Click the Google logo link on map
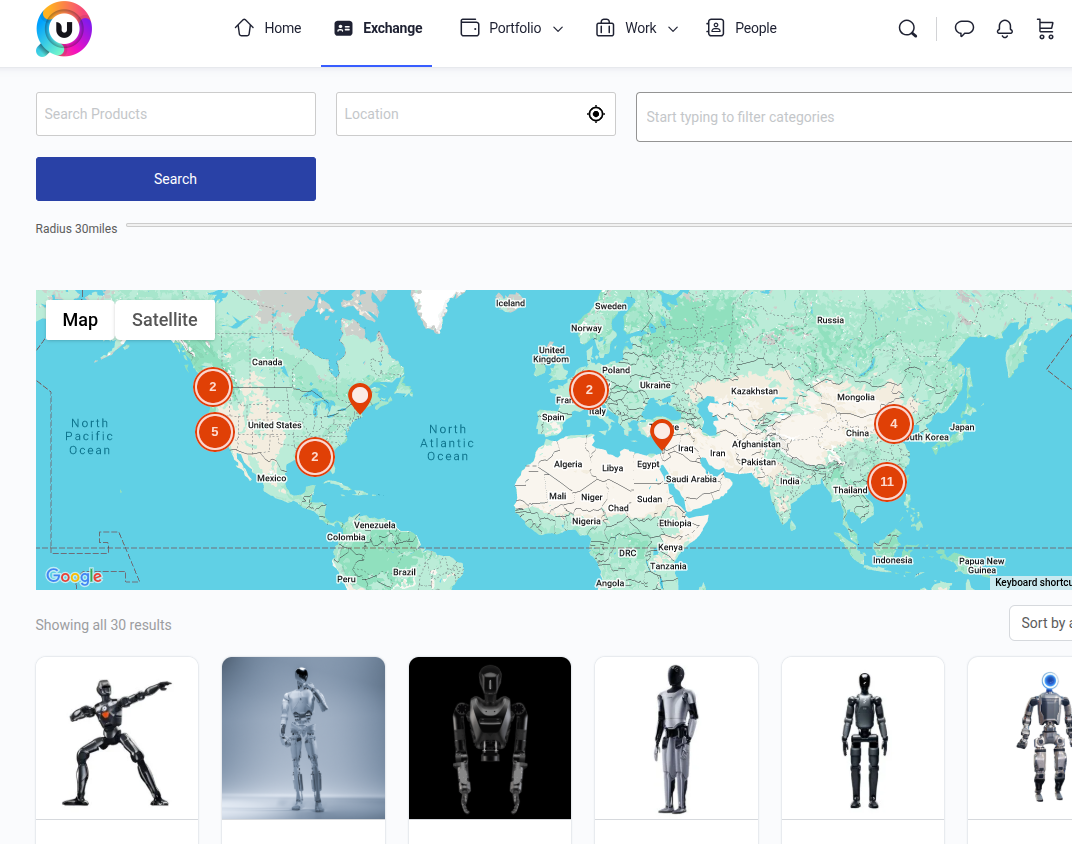 click(74, 576)
